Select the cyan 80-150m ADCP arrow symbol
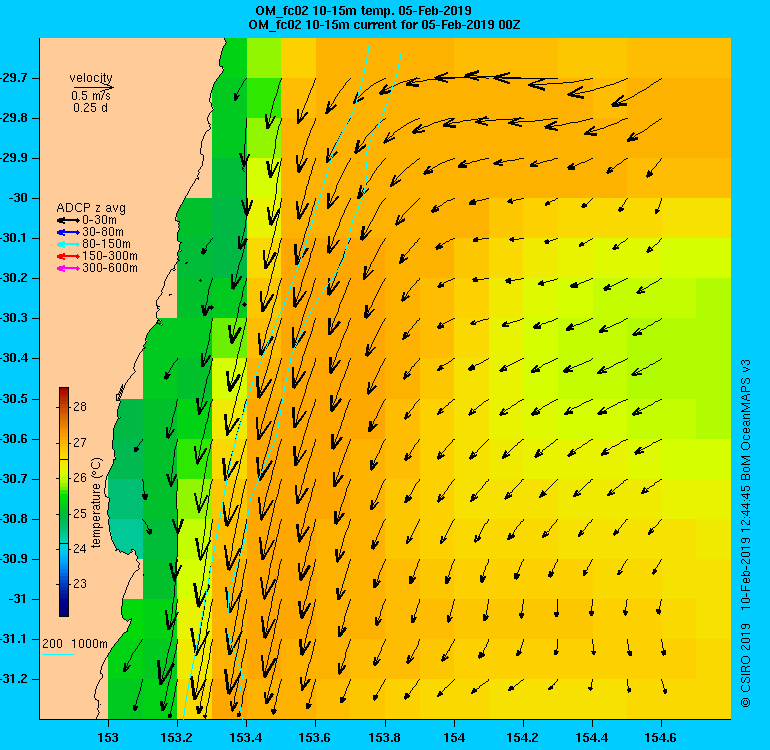 [x=68, y=244]
